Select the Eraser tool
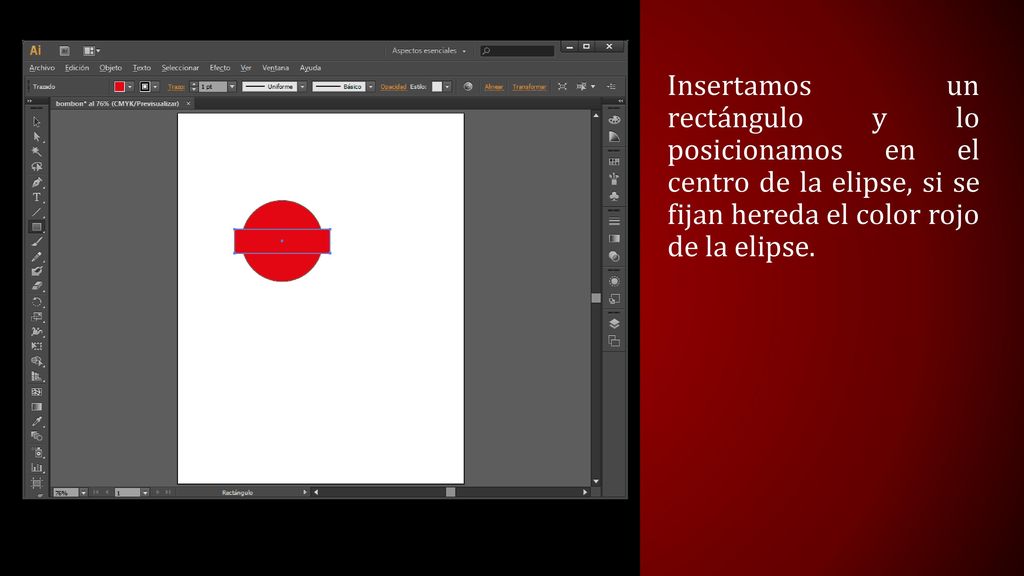Image resolution: width=1024 pixels, height=576 pixels. coord(37,286)
